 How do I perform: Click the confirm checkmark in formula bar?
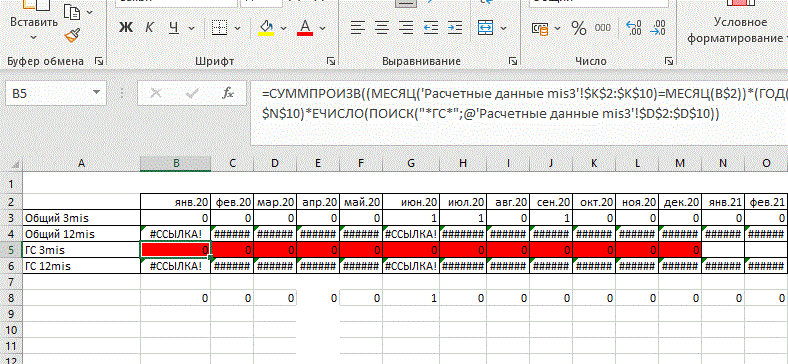tap(192, 93)
